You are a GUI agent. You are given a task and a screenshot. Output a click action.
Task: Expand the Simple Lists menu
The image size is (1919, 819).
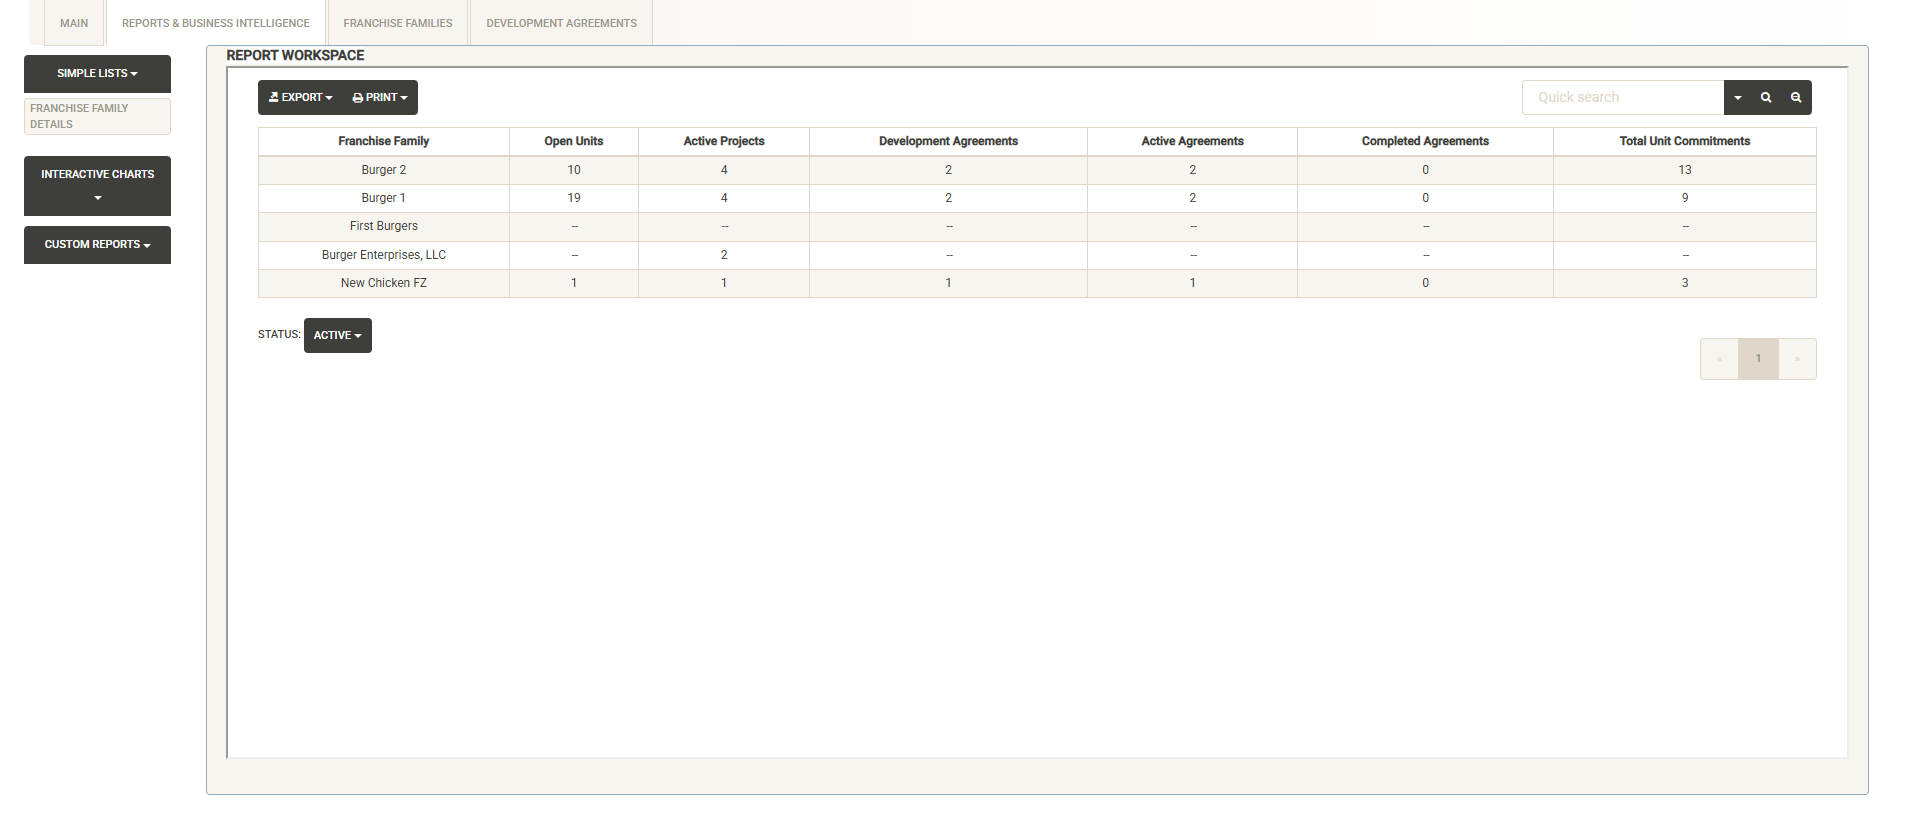tap(97, 74)
